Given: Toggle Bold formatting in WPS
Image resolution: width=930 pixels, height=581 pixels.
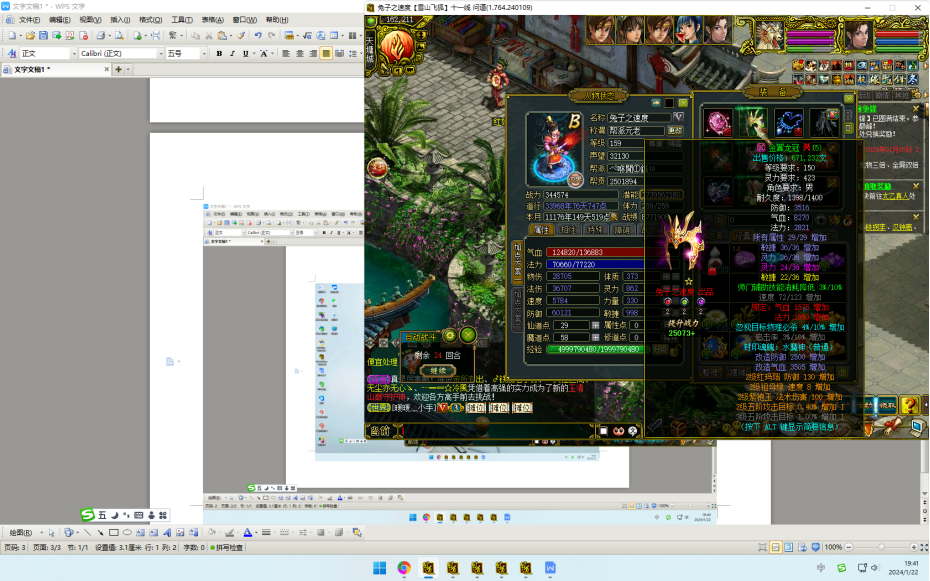Looking at the screenshot, I should click(x=219, y=53).
